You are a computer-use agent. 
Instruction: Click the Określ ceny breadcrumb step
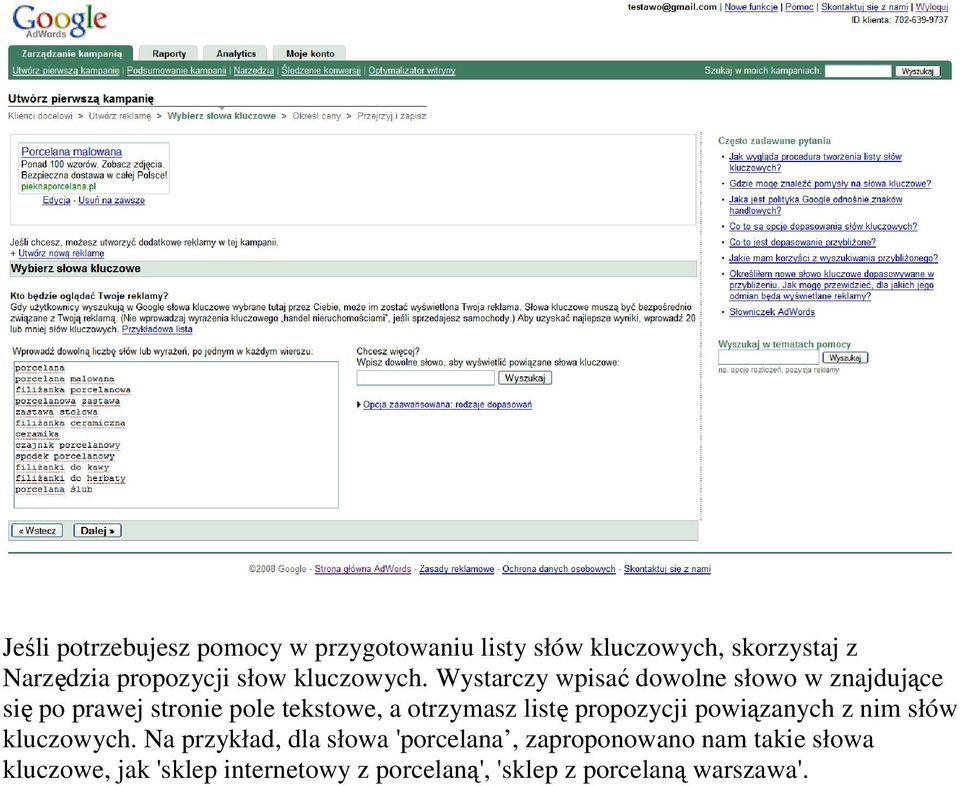(316, 116)
